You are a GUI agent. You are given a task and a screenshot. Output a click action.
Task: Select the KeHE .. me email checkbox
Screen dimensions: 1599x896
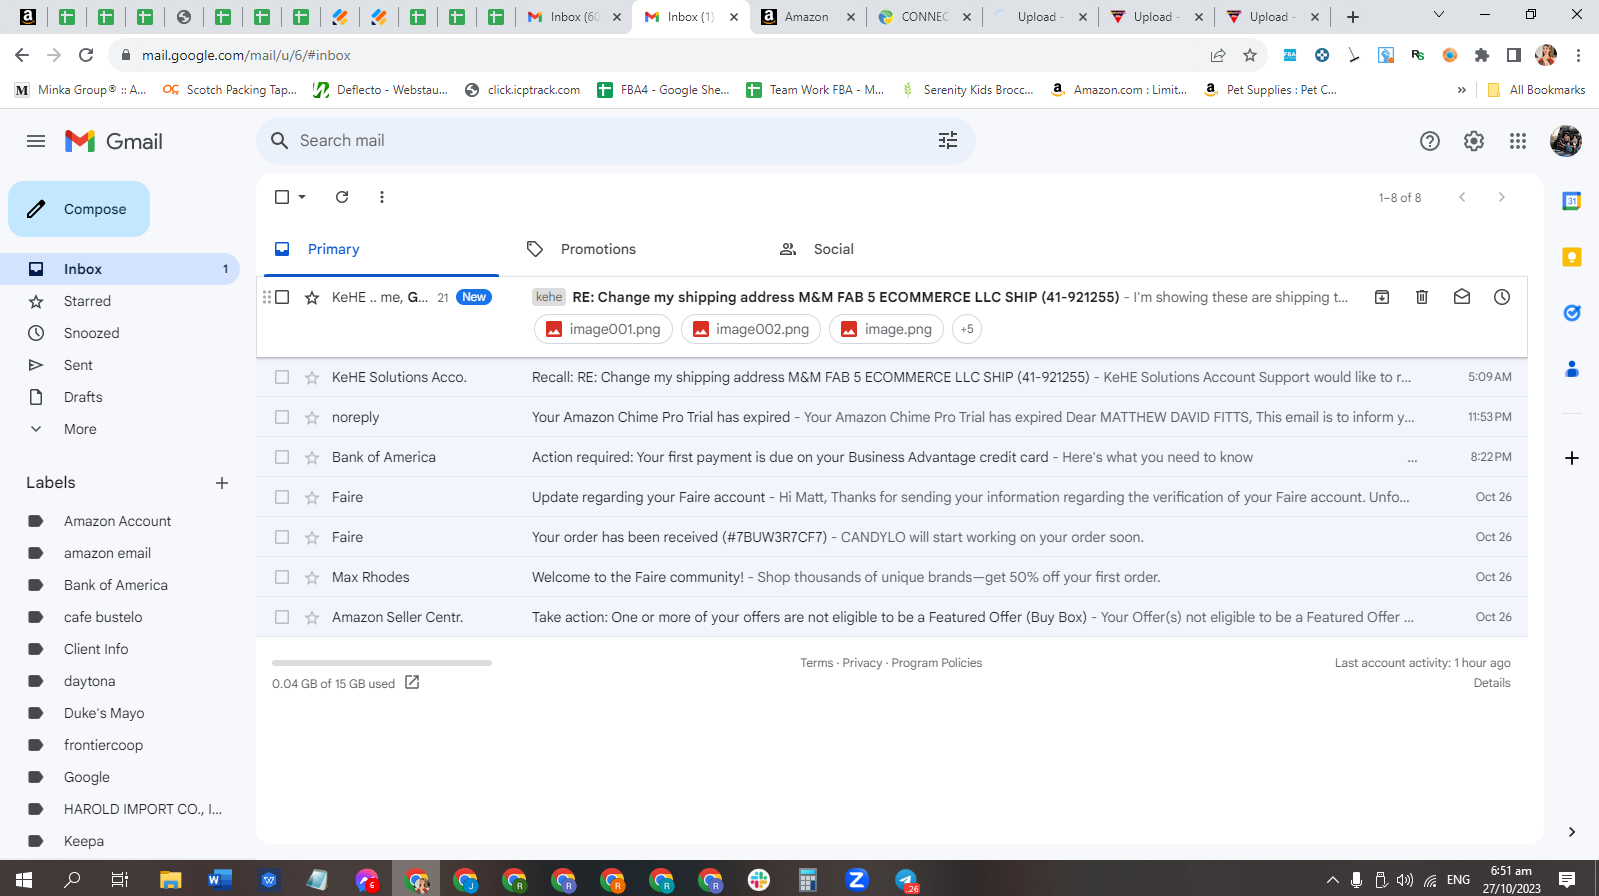click(x=282, y=297)
